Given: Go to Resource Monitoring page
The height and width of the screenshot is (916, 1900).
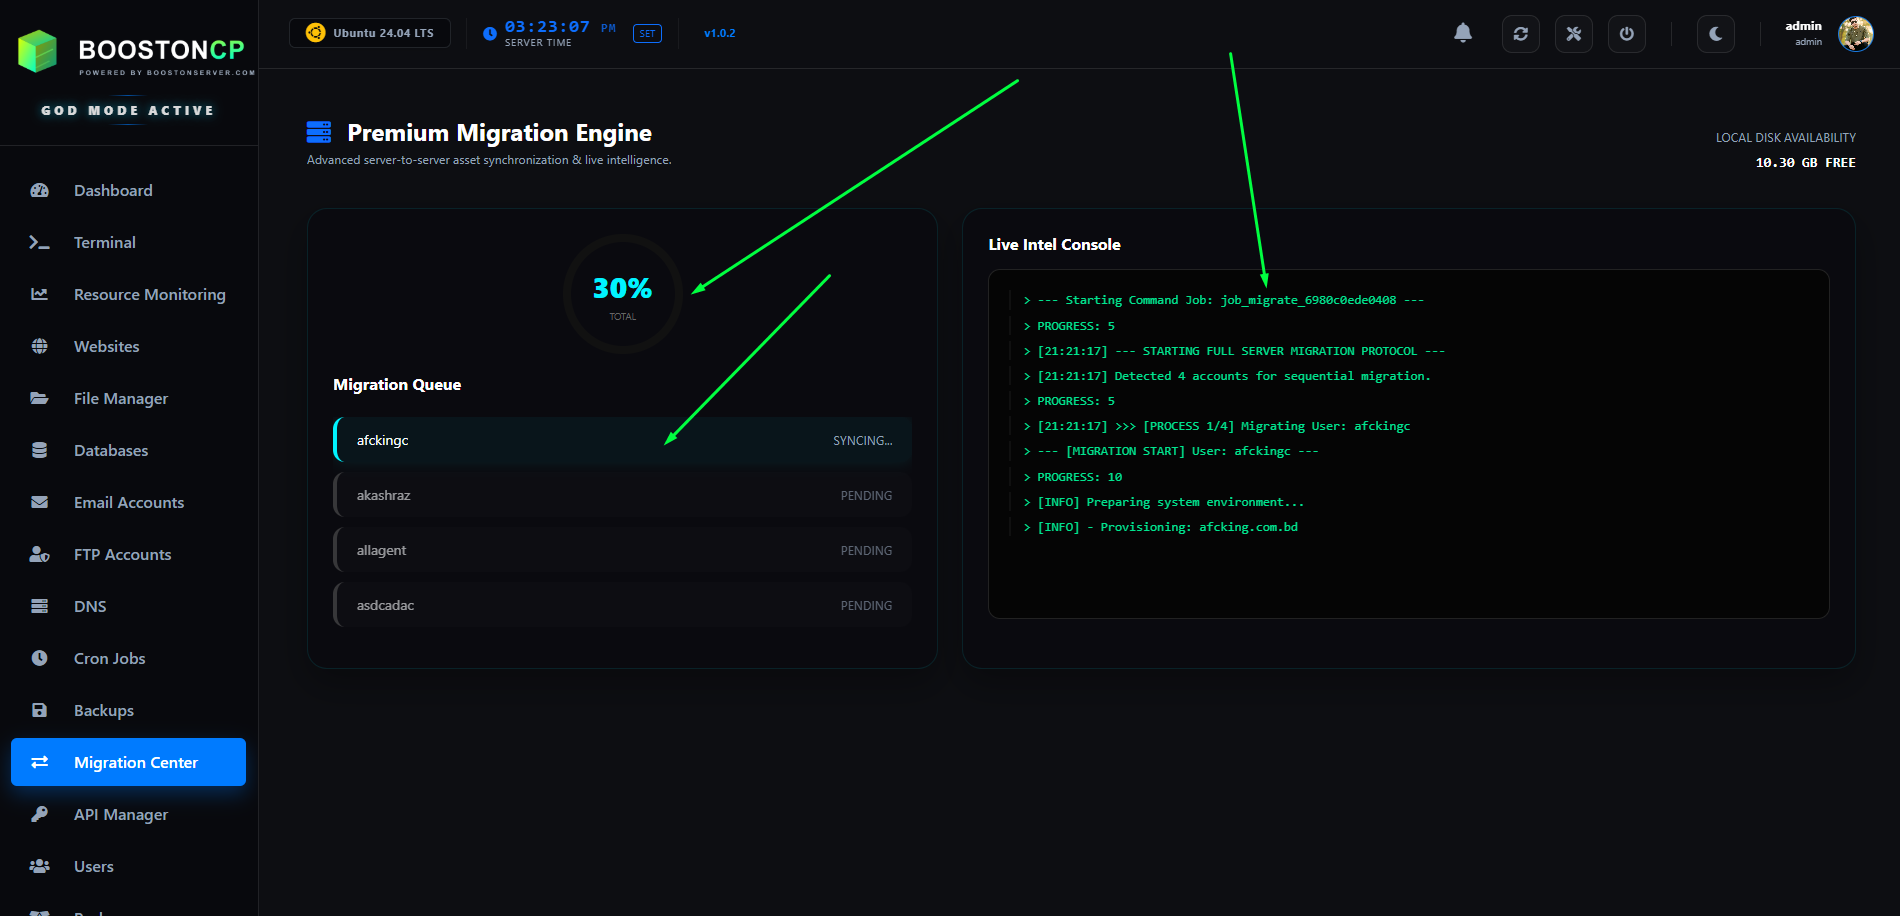Looking at the screenshot, I should 149,295.
